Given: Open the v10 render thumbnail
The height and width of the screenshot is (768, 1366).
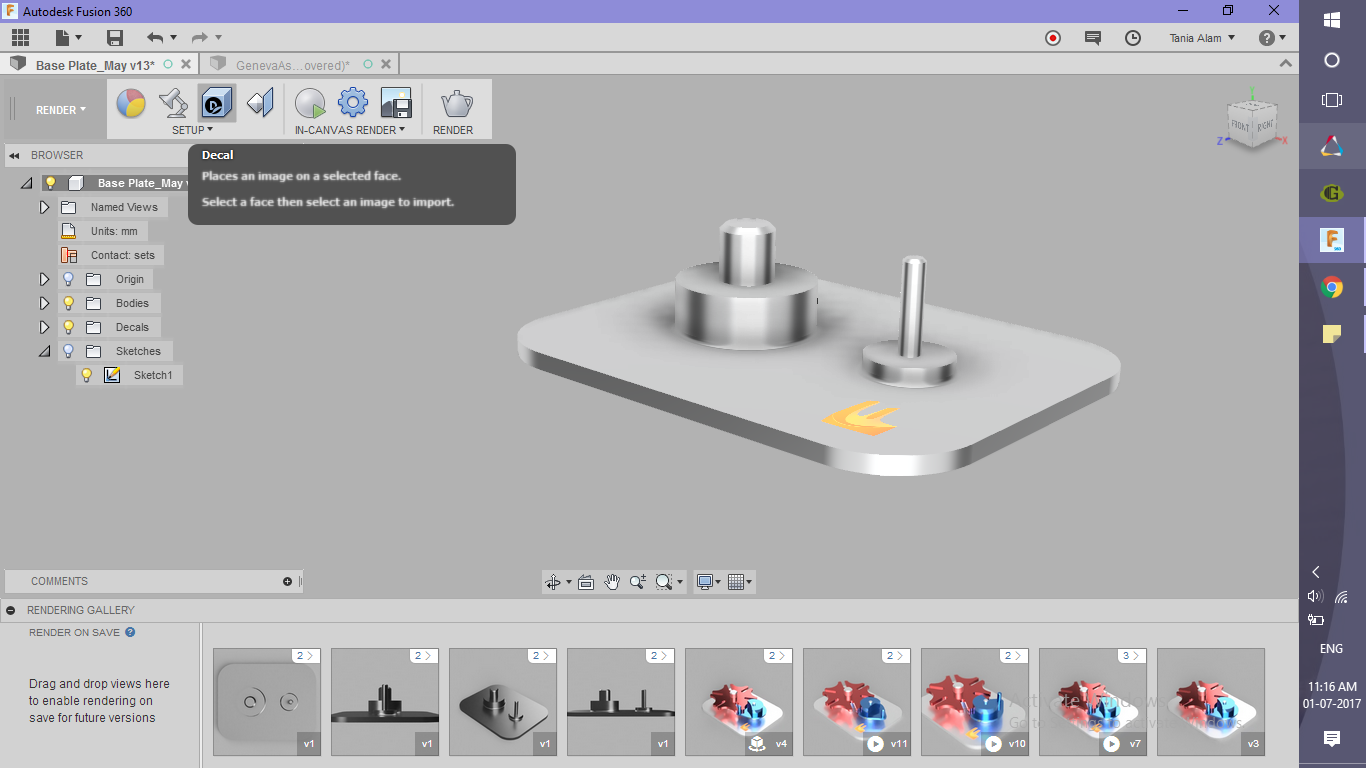Looking at the screenshot, I should (975, 702).
